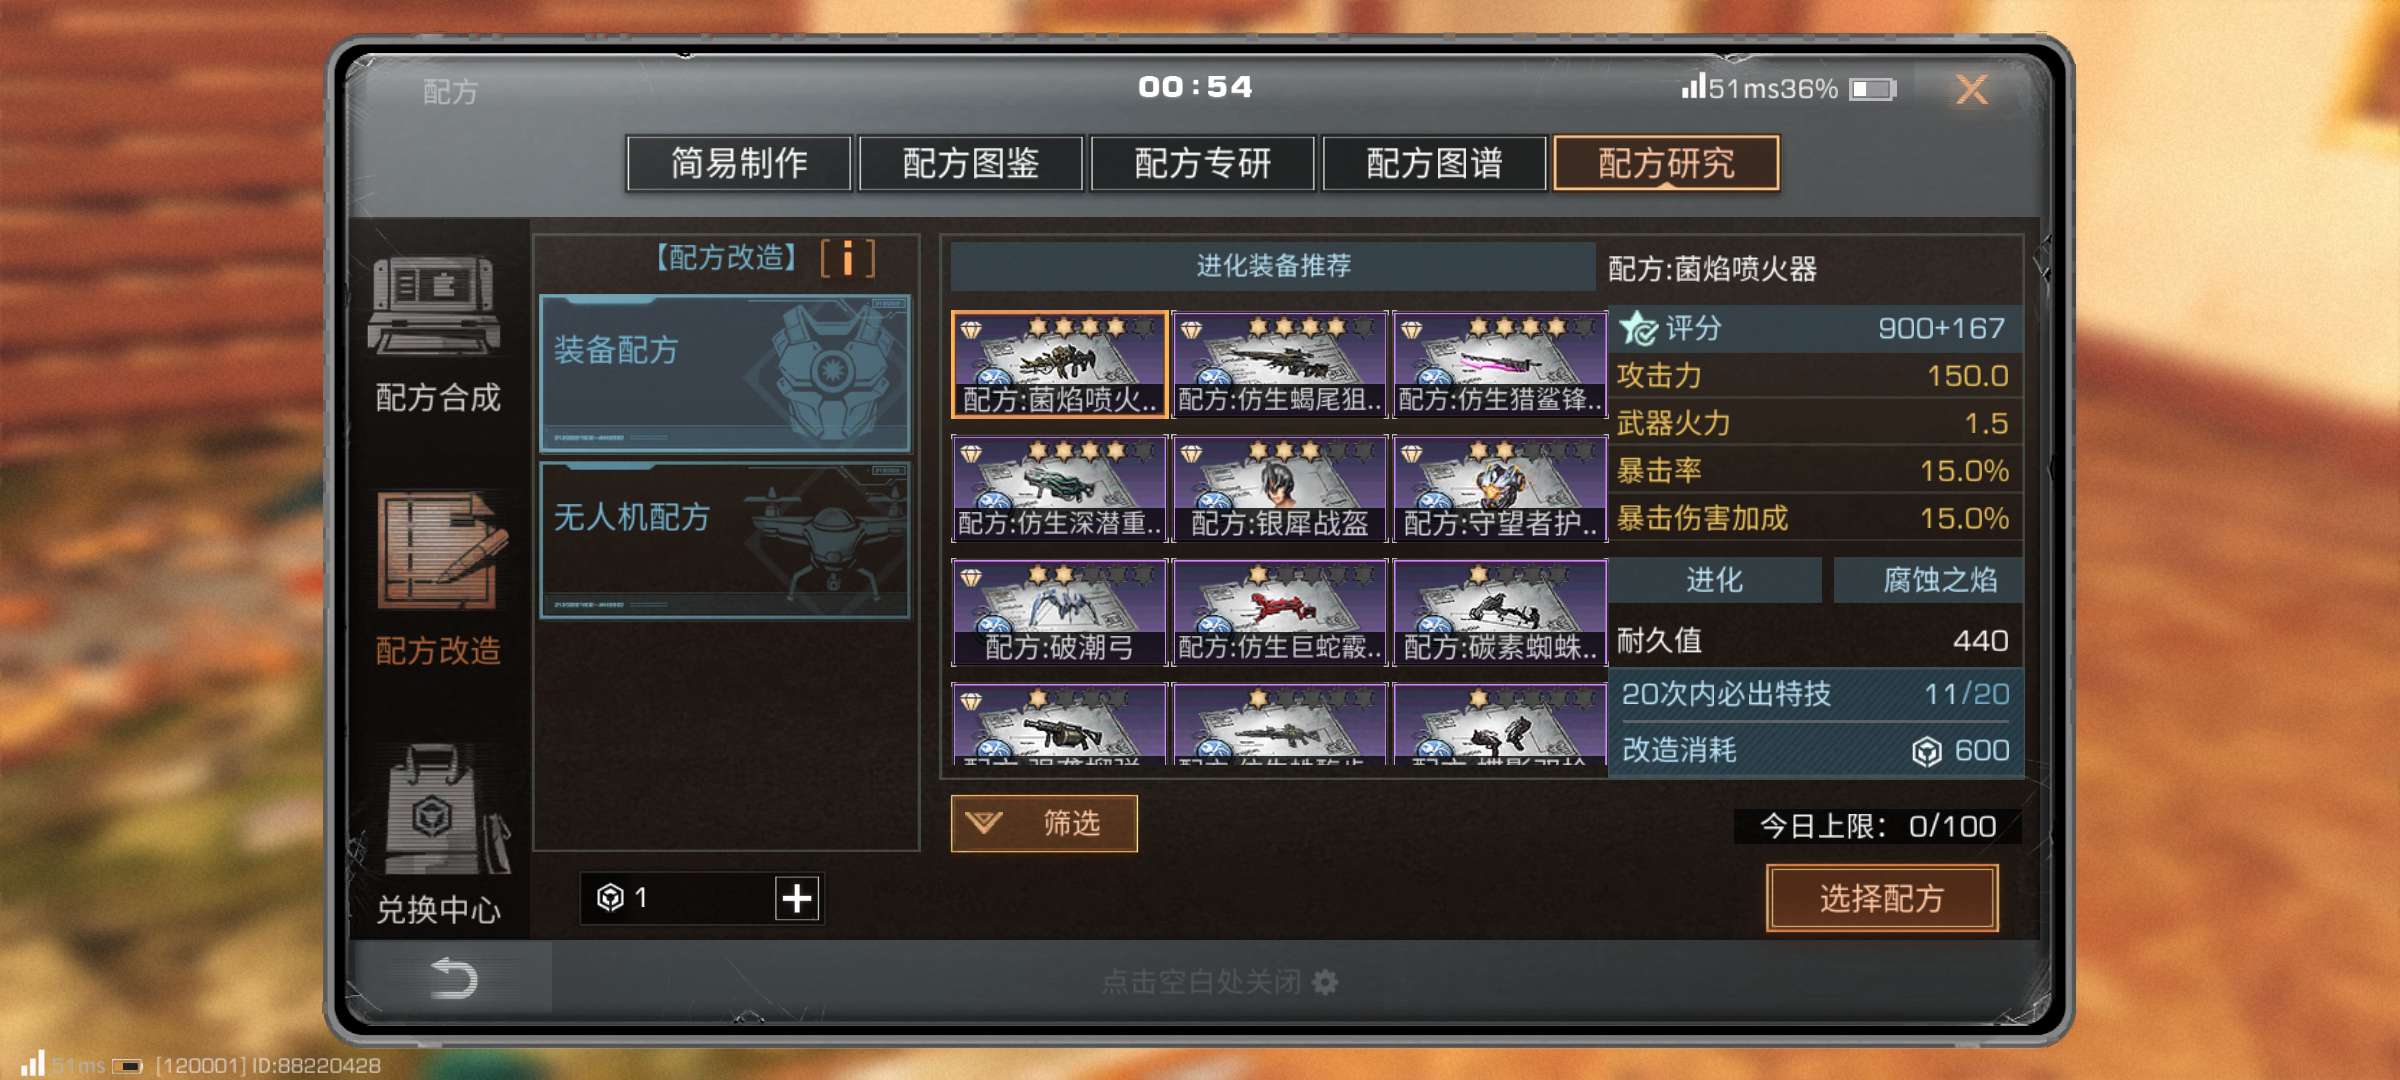Open the 配方图谱 tab

click(1435, 163)
